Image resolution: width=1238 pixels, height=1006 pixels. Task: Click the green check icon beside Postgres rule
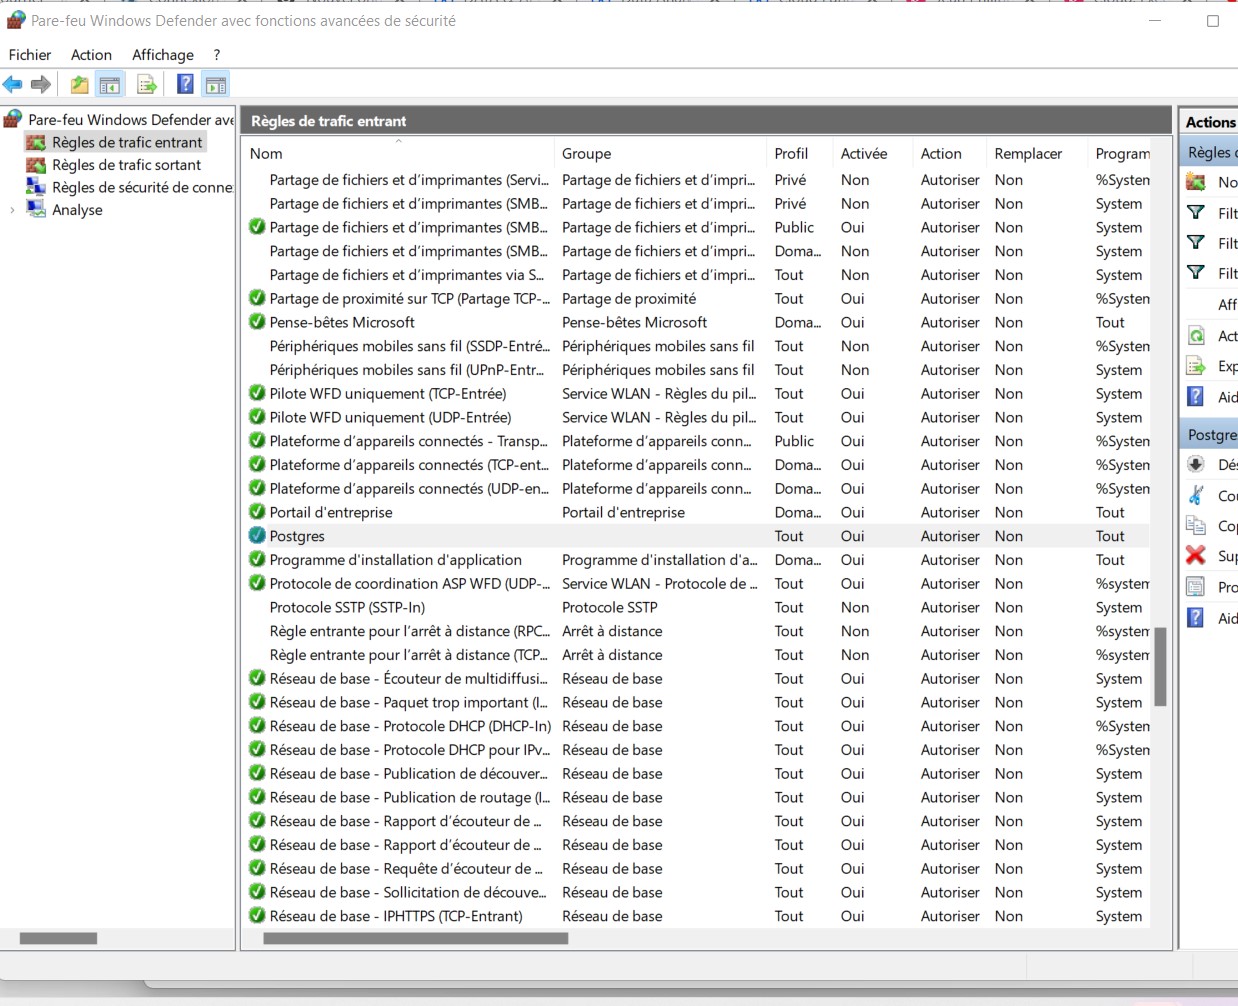pyautogui.click(x=257, y=535)
